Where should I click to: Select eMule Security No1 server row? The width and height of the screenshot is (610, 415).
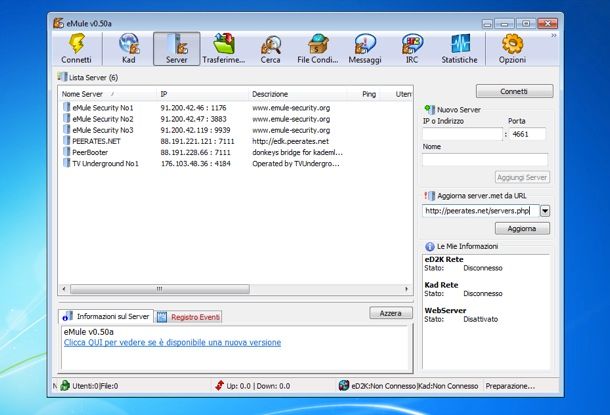(236, 108)
